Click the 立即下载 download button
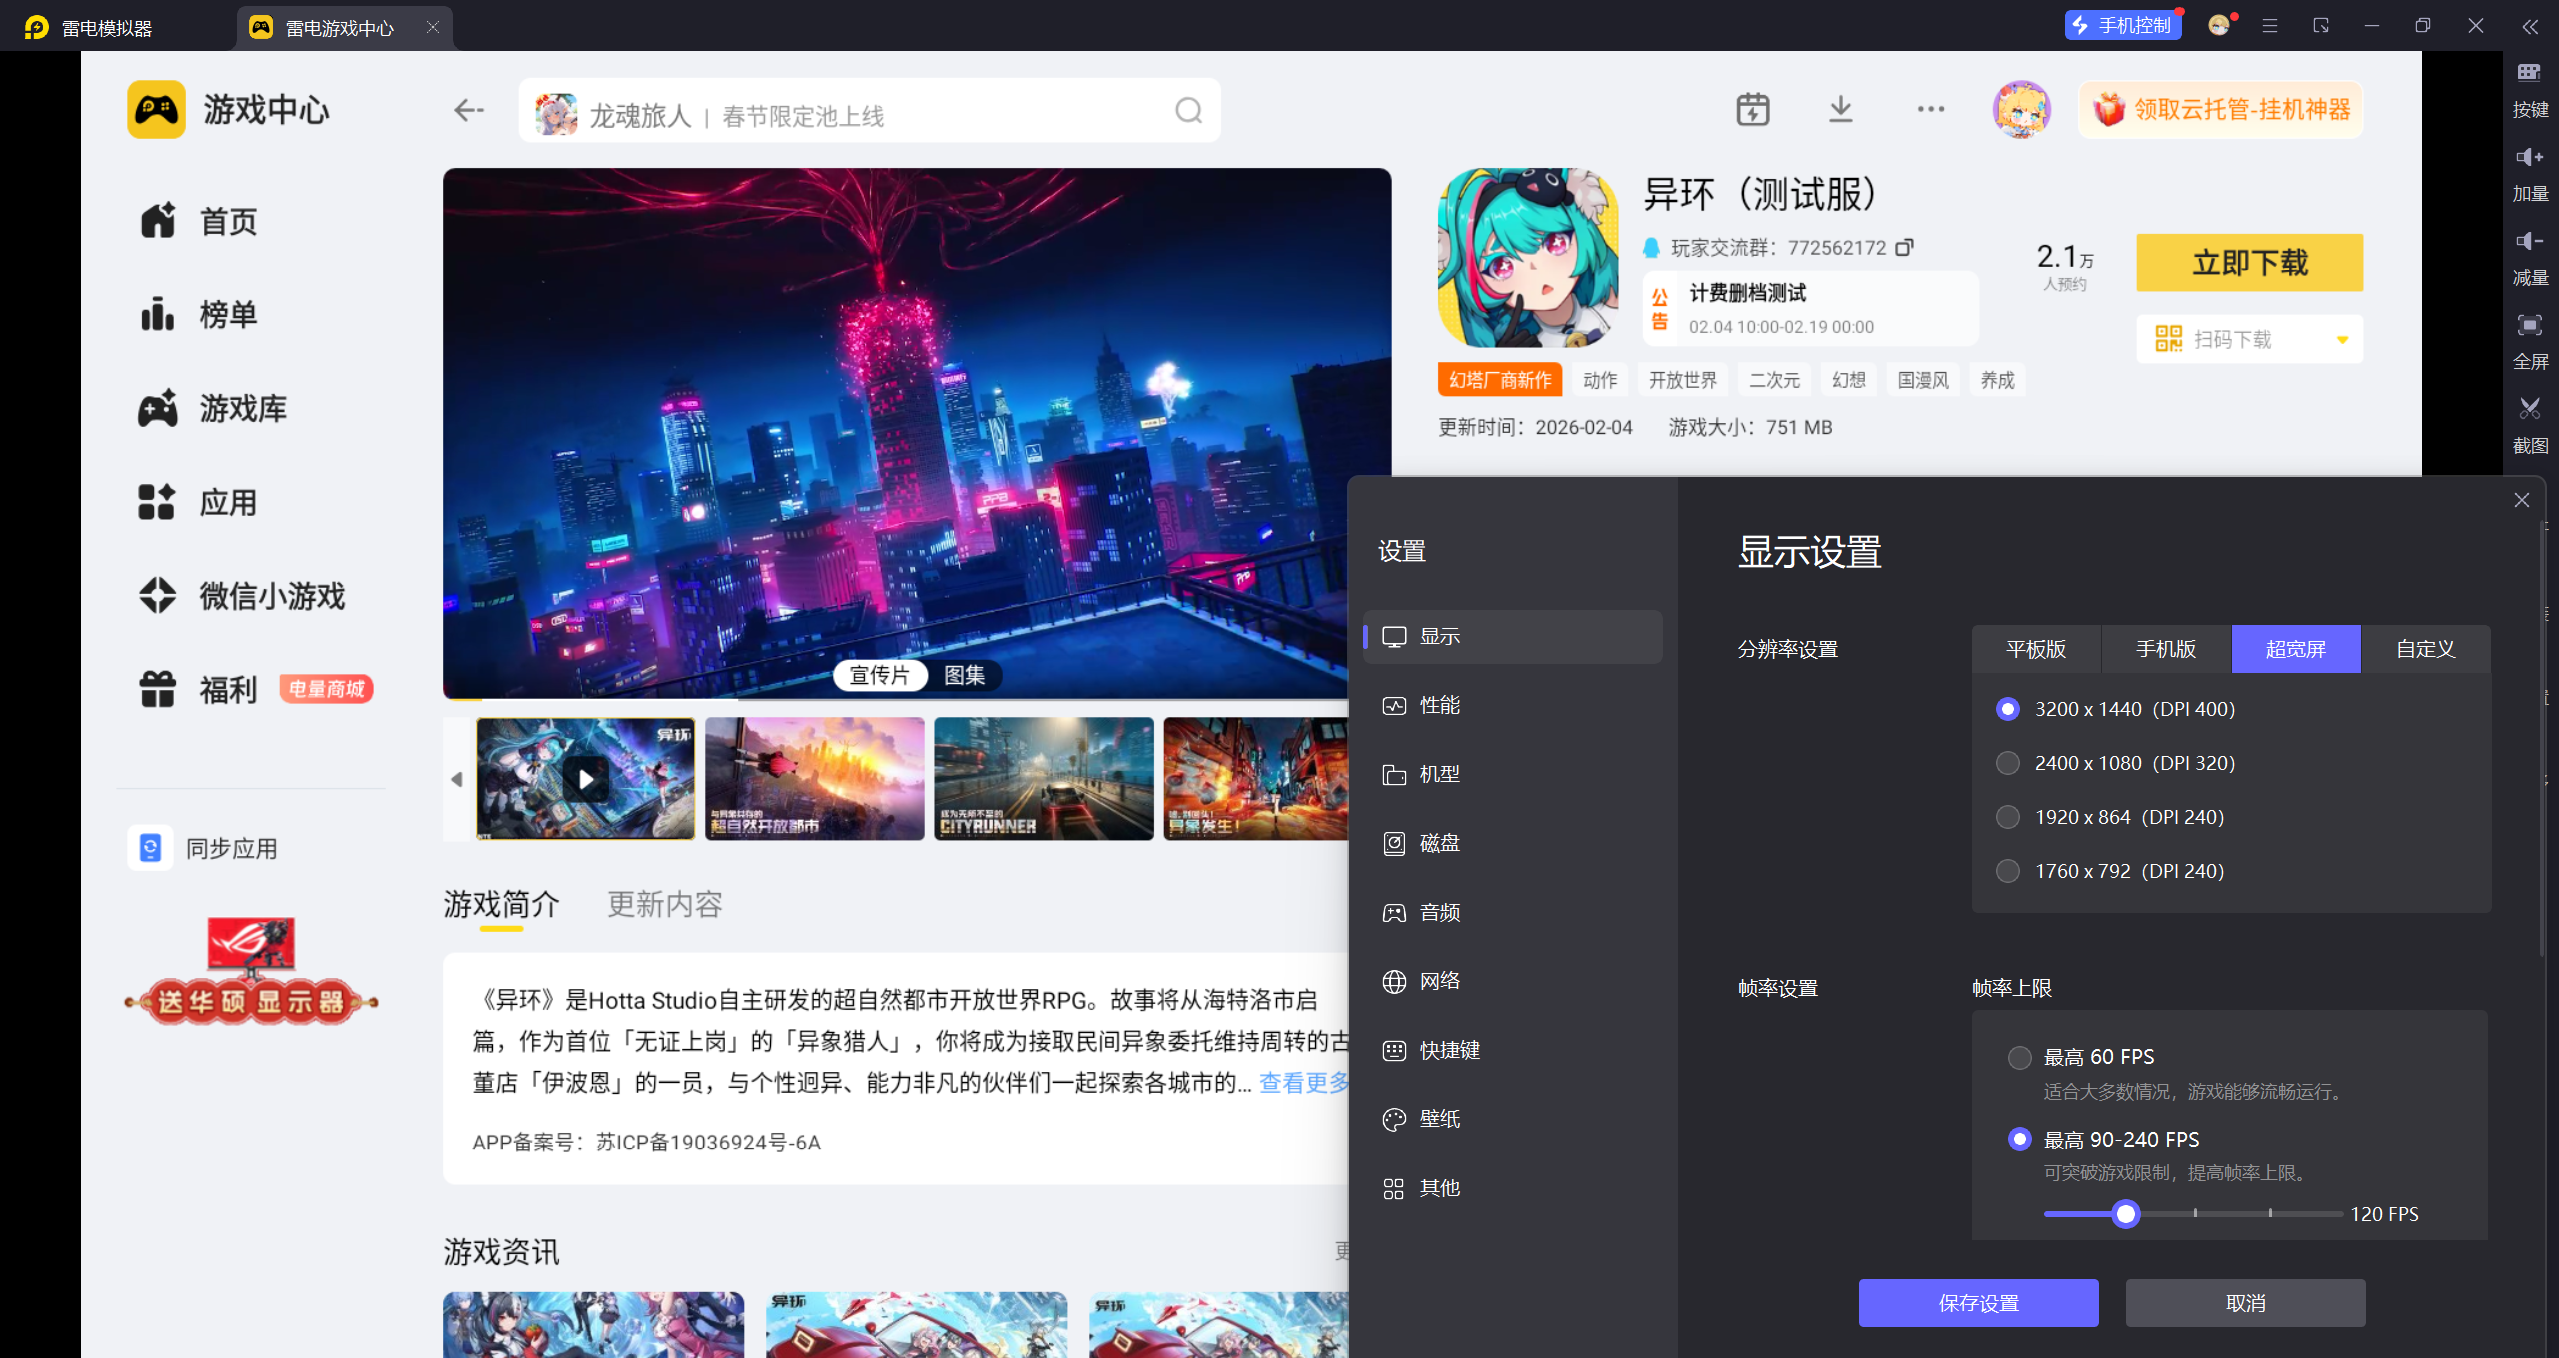 (x=2249, y=263)
